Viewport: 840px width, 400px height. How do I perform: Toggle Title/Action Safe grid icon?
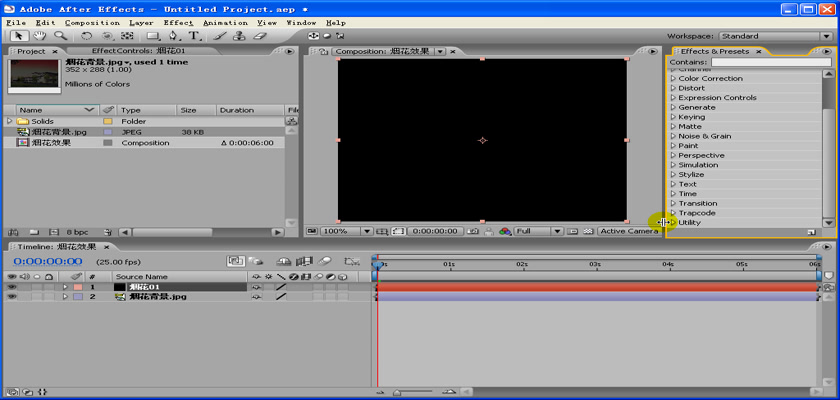pyautogui.click(x=381, y=231)
